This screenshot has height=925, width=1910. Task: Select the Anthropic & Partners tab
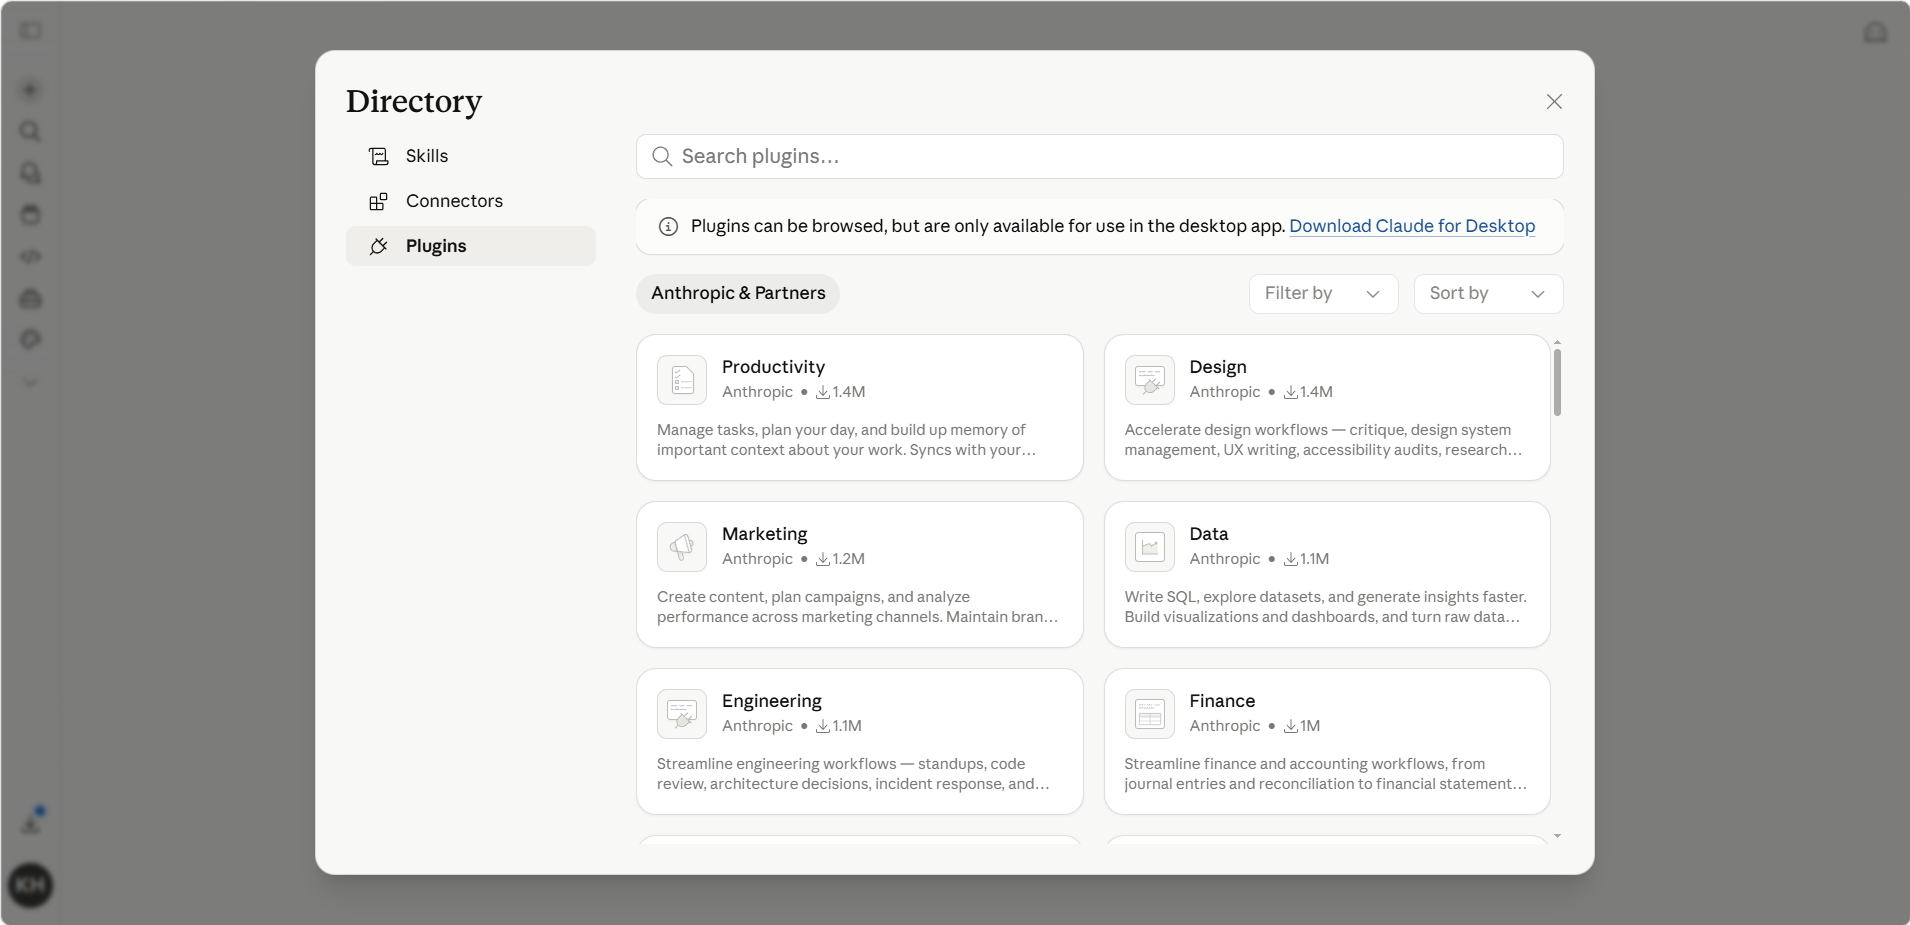click(738, 294)
